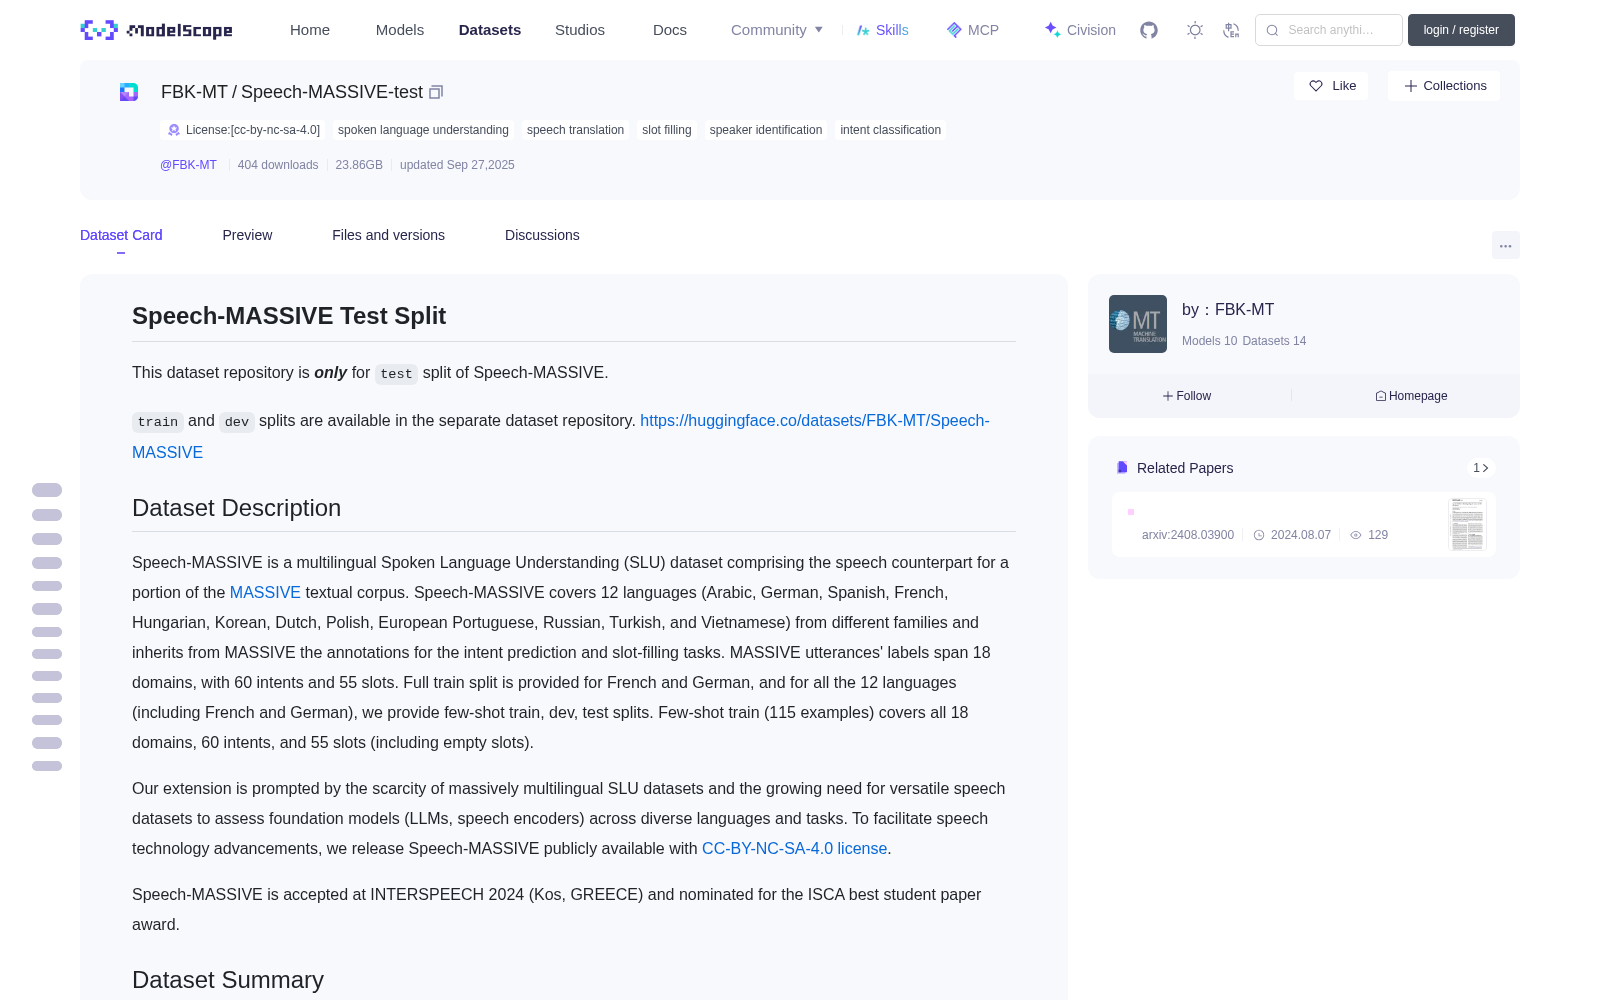Image resolution: width=1600 pixels, height=1000 pixels.
Task: Open the MCP page
Action: click(973, 30)
